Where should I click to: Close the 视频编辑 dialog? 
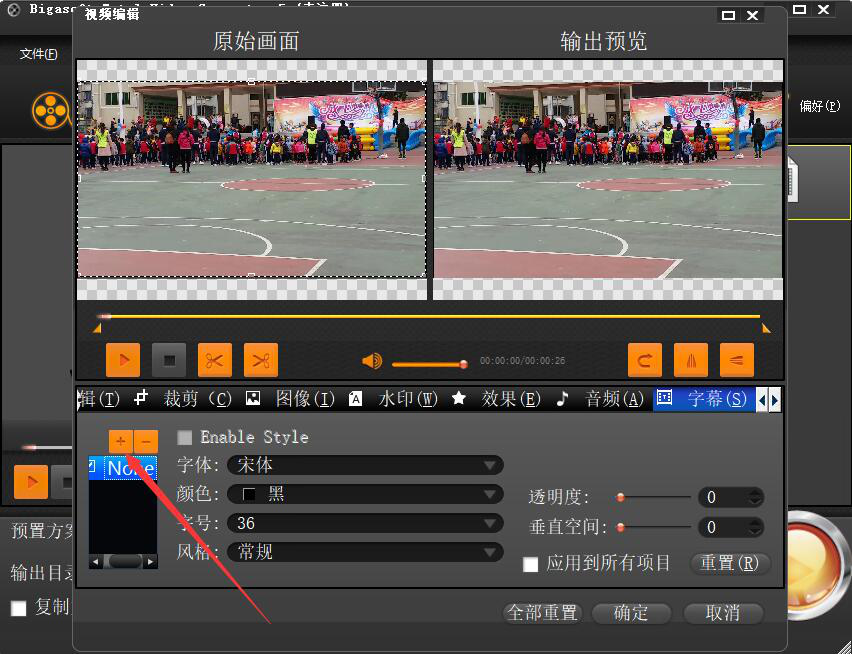[753, 15]
